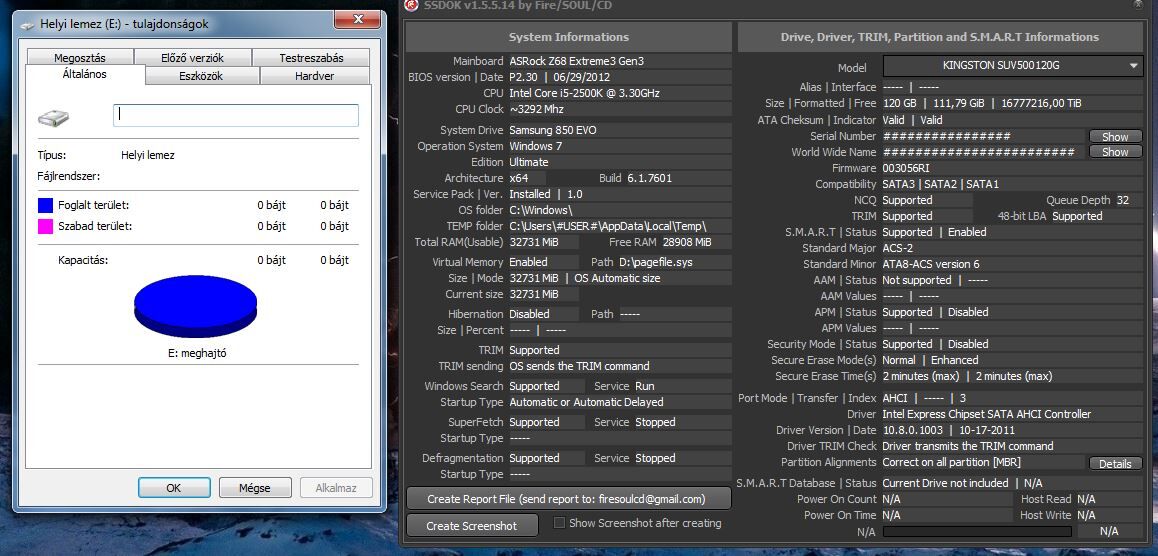The image size is (1158, 556).
Task: Close the drive properties dialog
Action: pyautogui.click(x=358, y=18)
